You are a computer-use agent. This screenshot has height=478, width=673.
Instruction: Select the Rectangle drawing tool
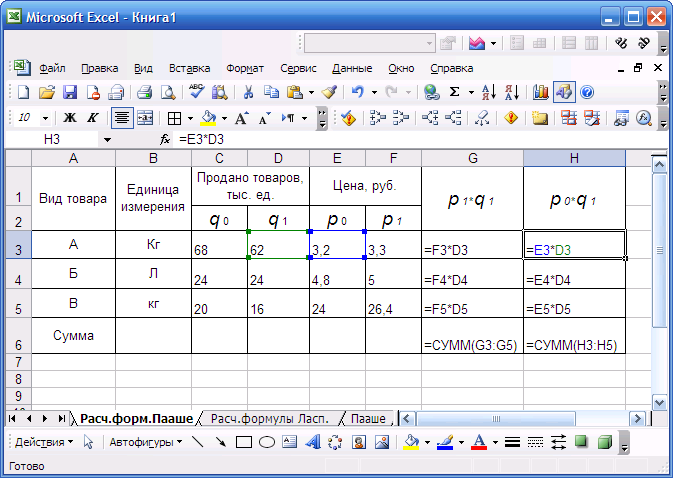pos(243,442)
